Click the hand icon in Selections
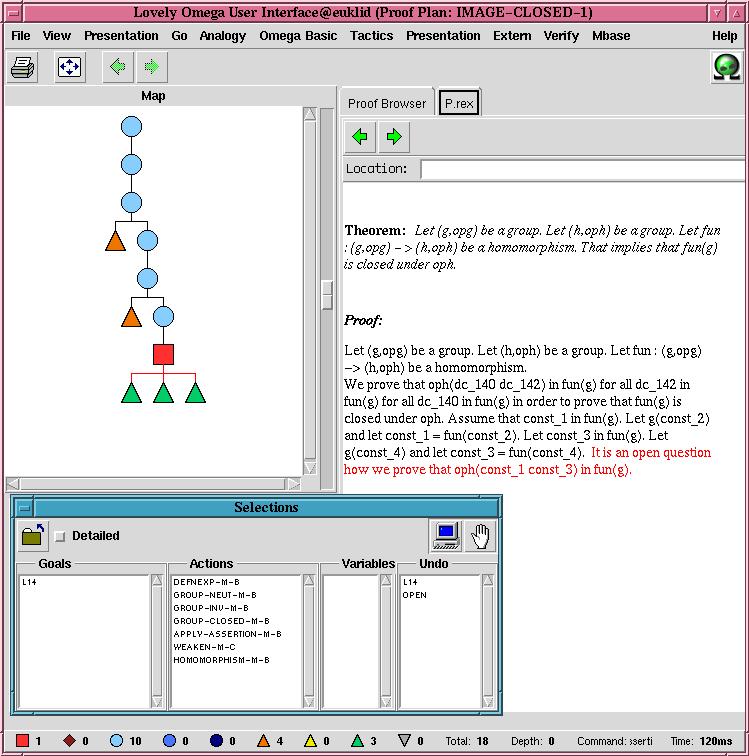The height and width of the screenshot is (756, 749). pos(480,536)
